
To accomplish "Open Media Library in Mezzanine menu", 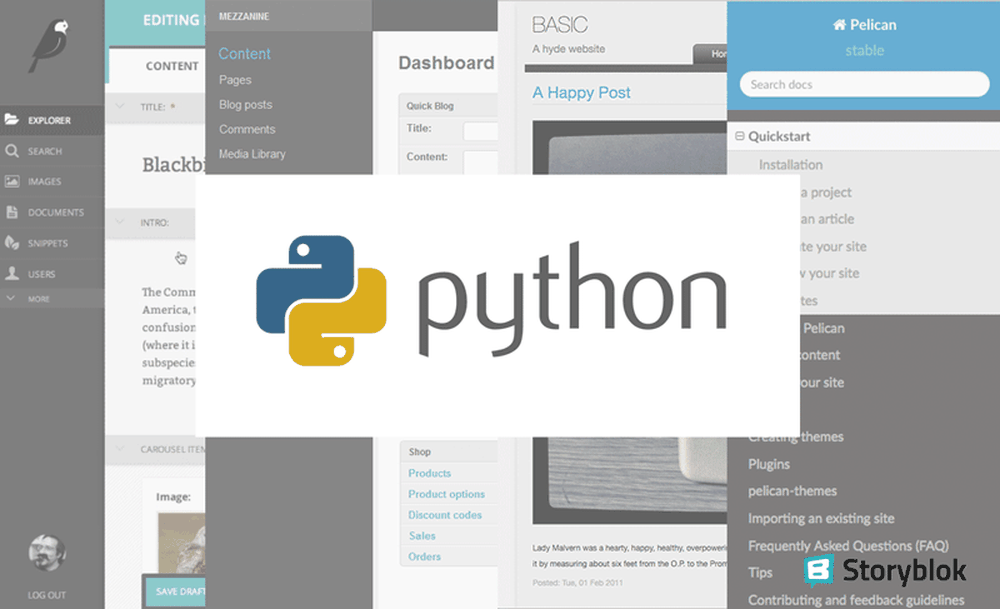I will (x=252, y=154).
